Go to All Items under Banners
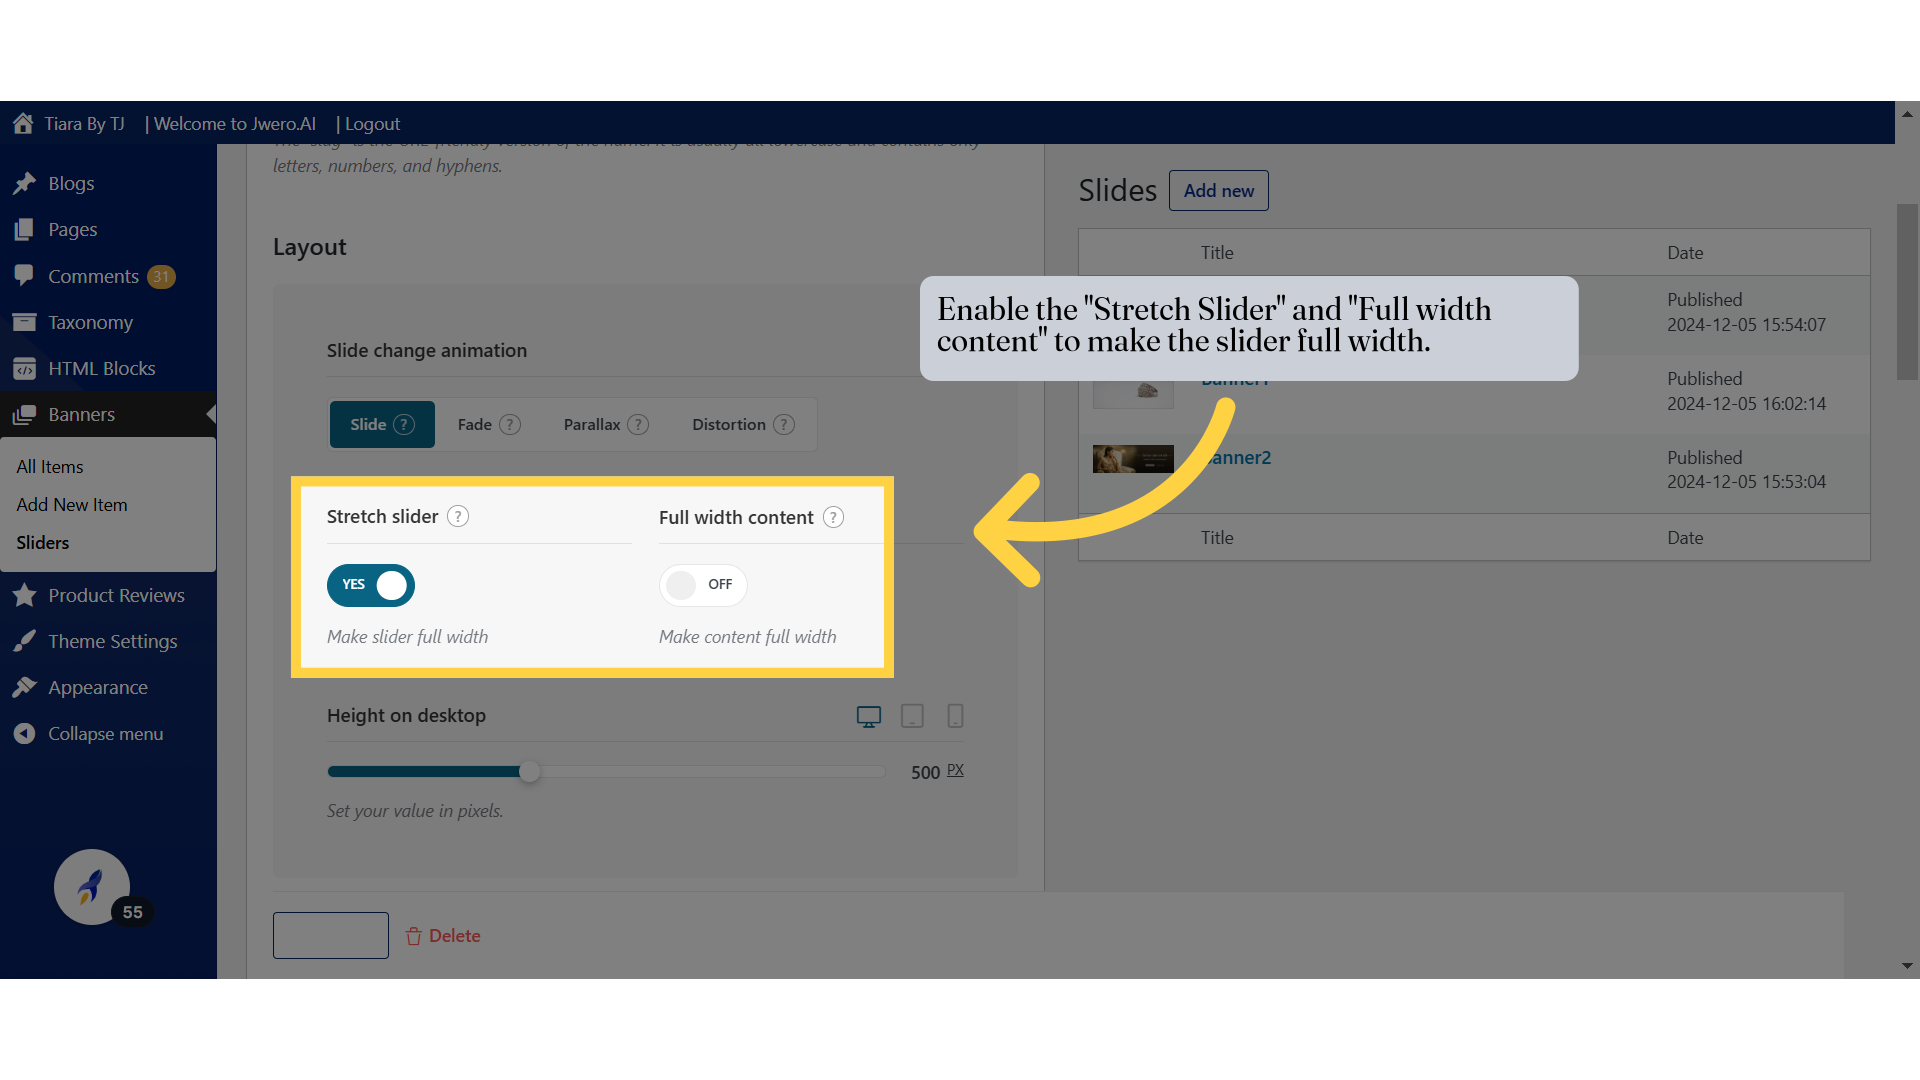This screenshot has height=1080, width=1920. point(50,467)
